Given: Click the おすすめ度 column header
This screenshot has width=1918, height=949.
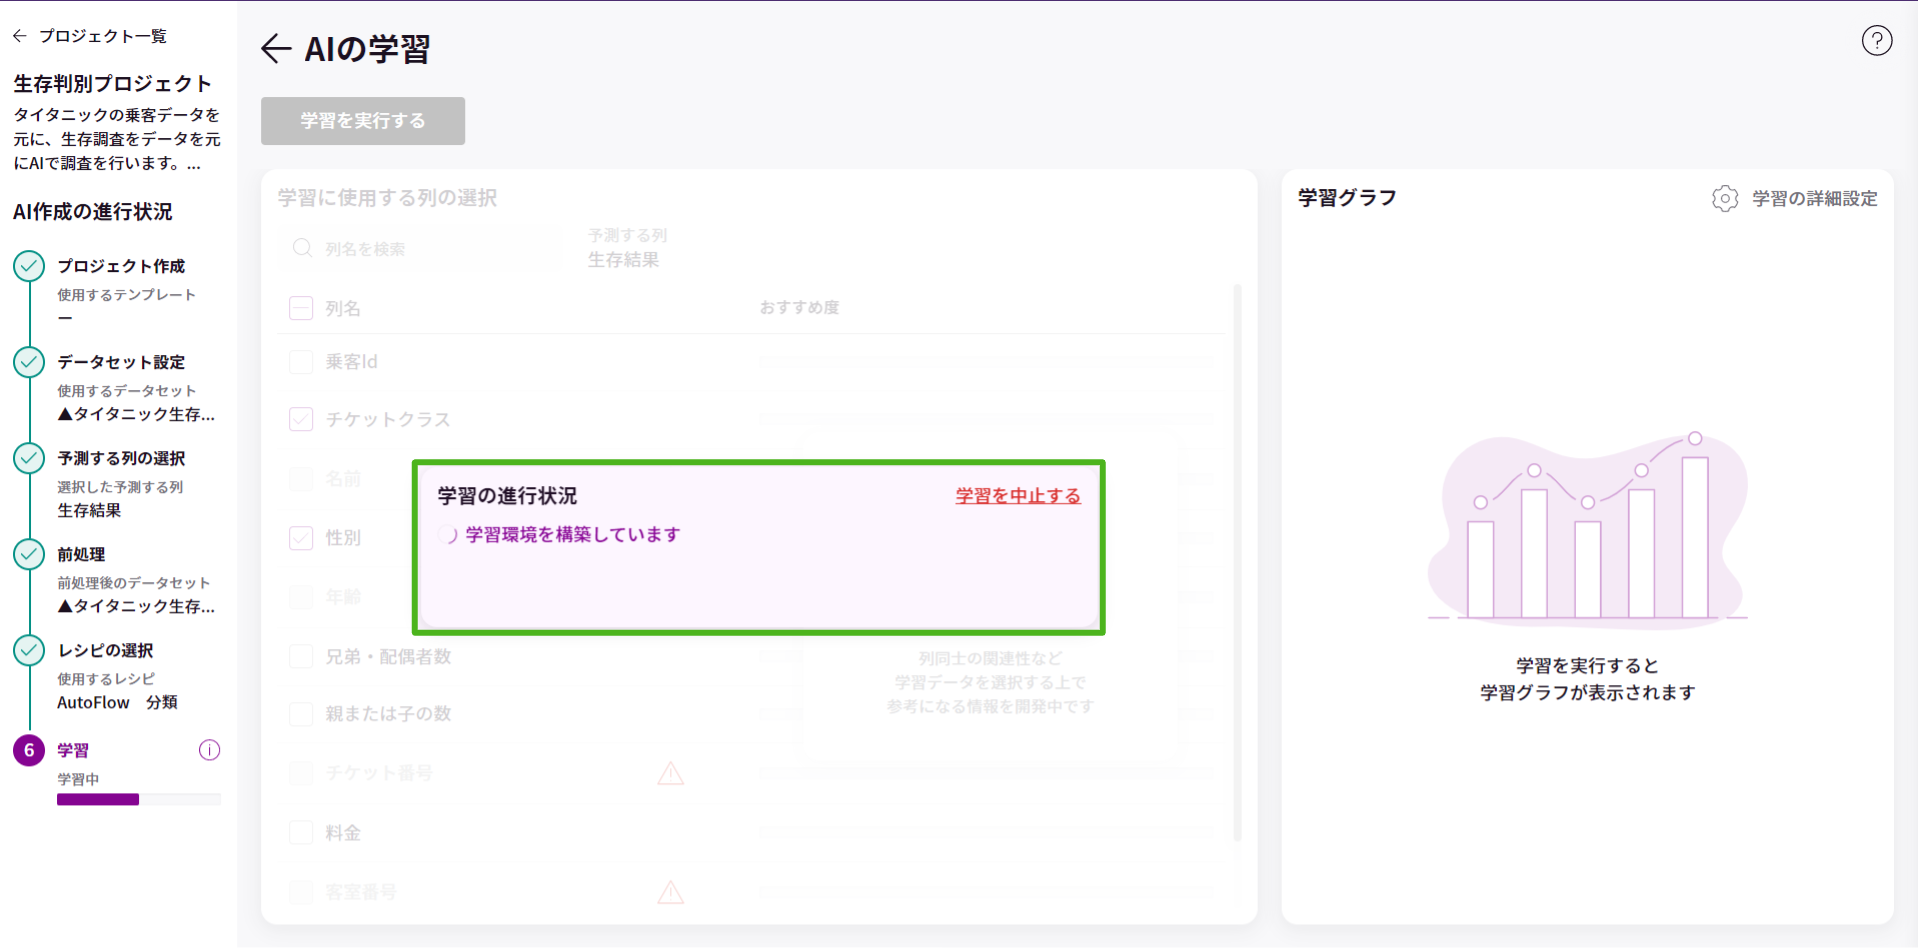Looking at the screenshot, I should tap(799, 308).
